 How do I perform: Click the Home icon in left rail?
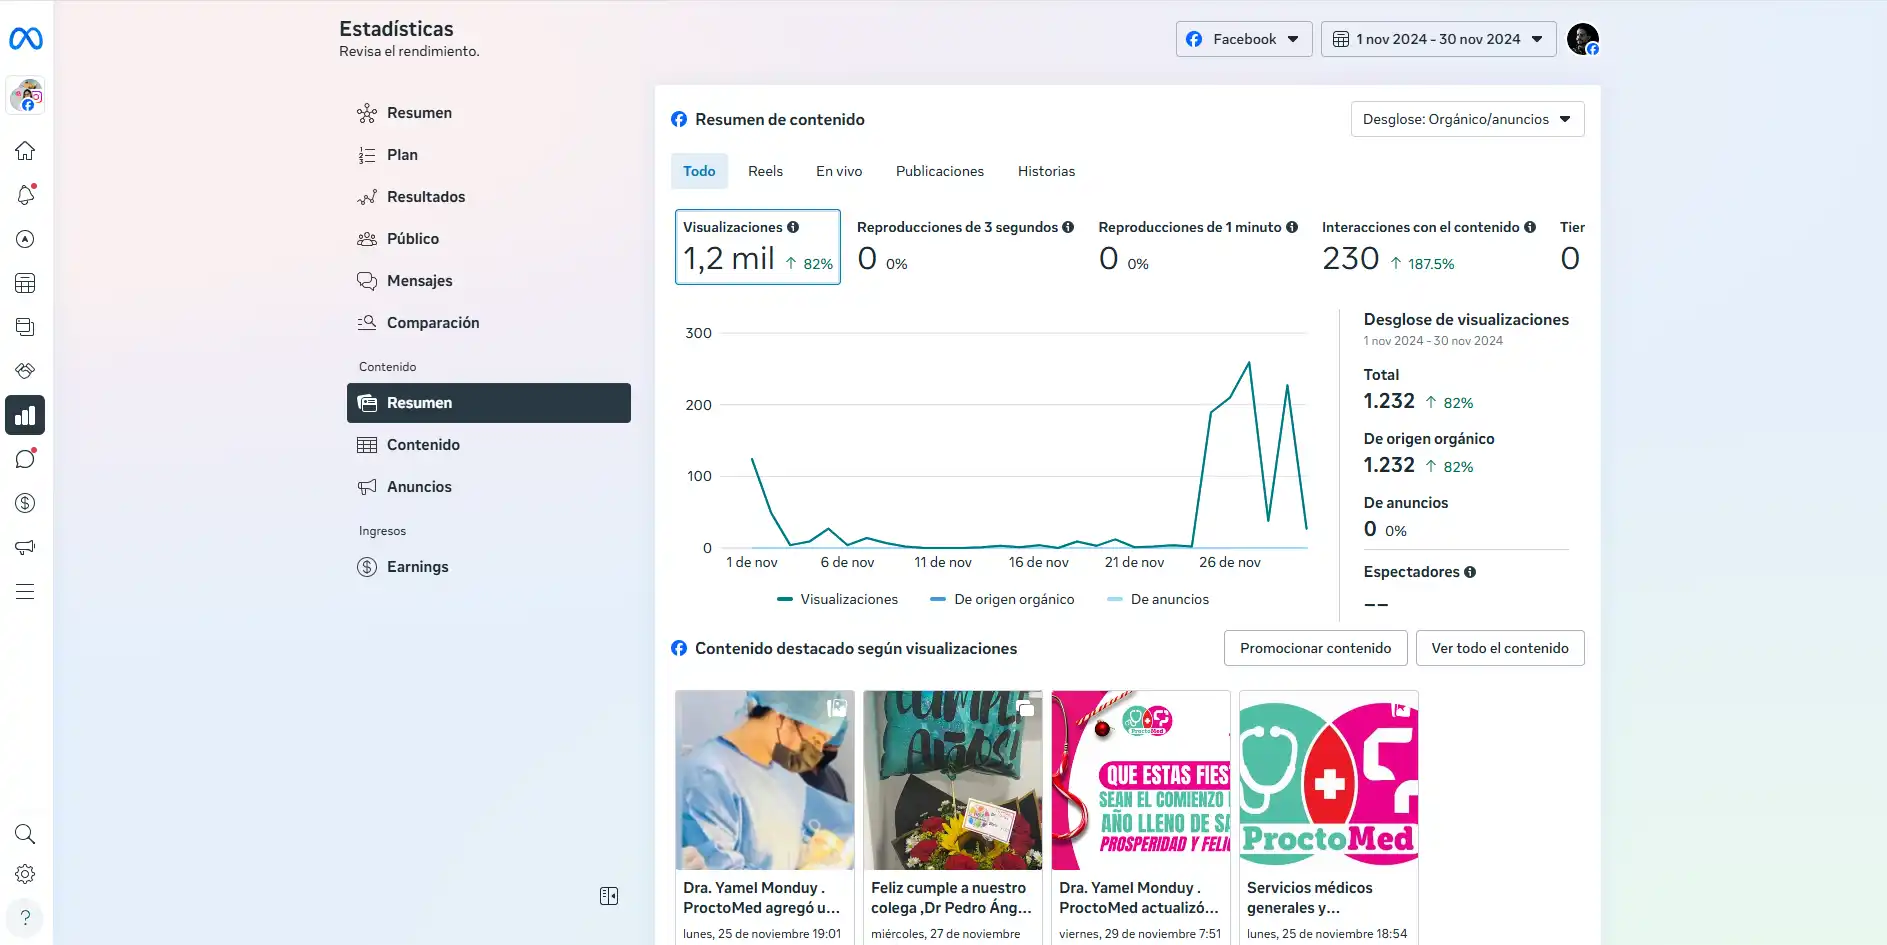(25, 151)
